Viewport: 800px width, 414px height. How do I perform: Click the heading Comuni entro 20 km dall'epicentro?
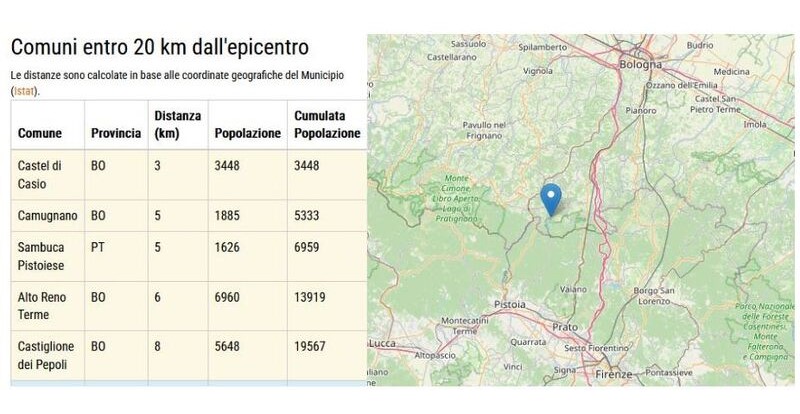[x=160, y=49]
